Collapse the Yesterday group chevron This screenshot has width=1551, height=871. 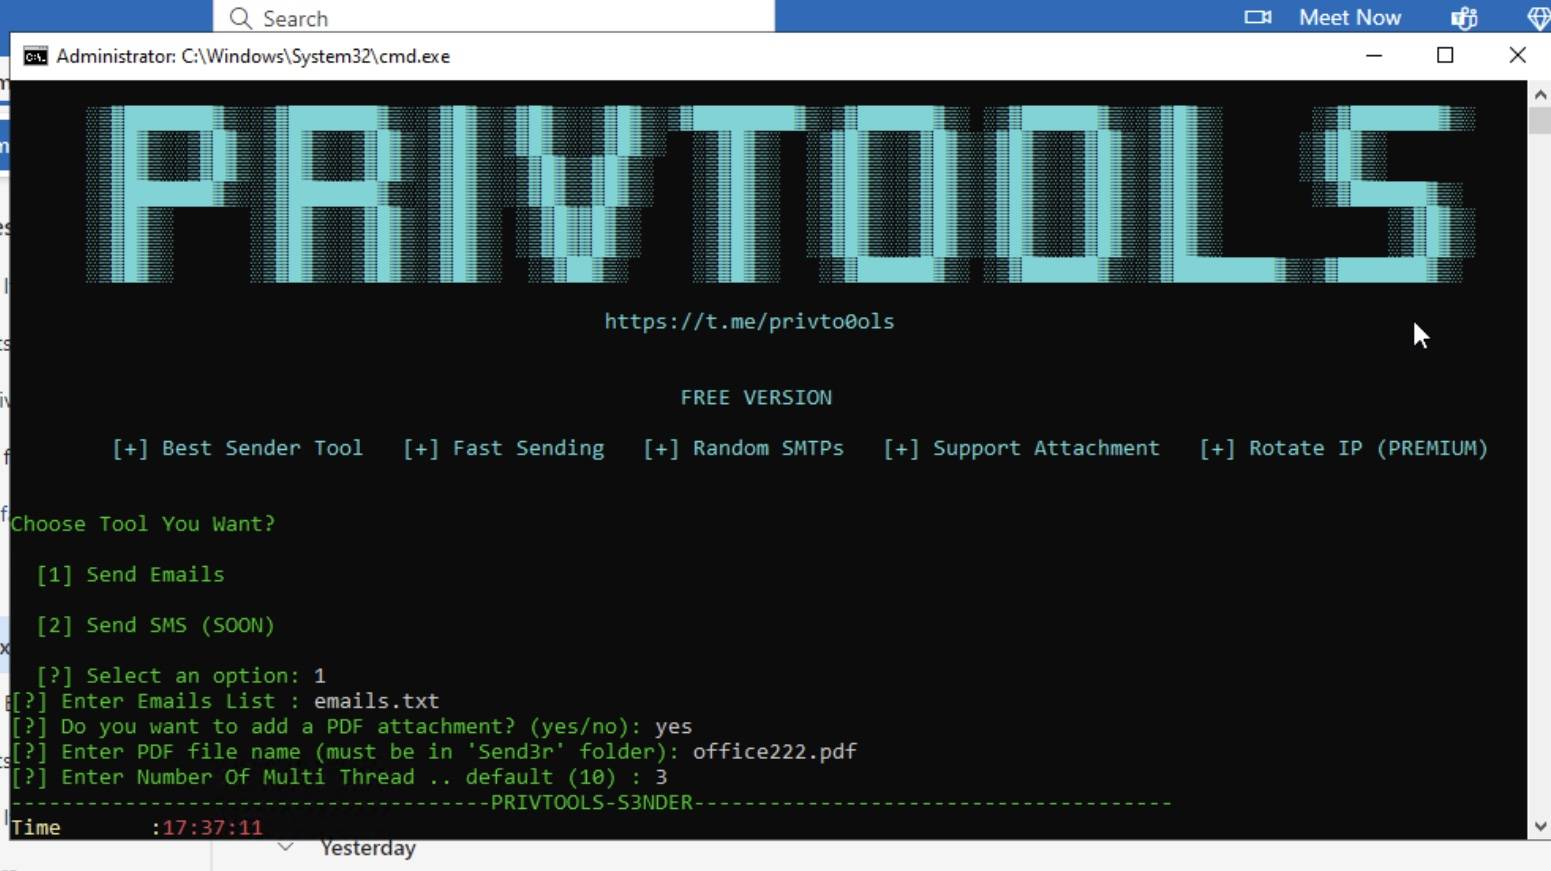286,847
